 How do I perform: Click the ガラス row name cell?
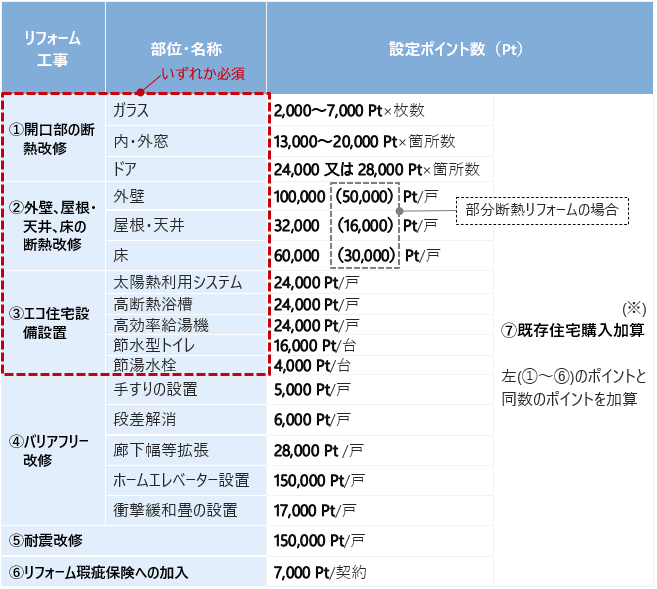(132, 109)
